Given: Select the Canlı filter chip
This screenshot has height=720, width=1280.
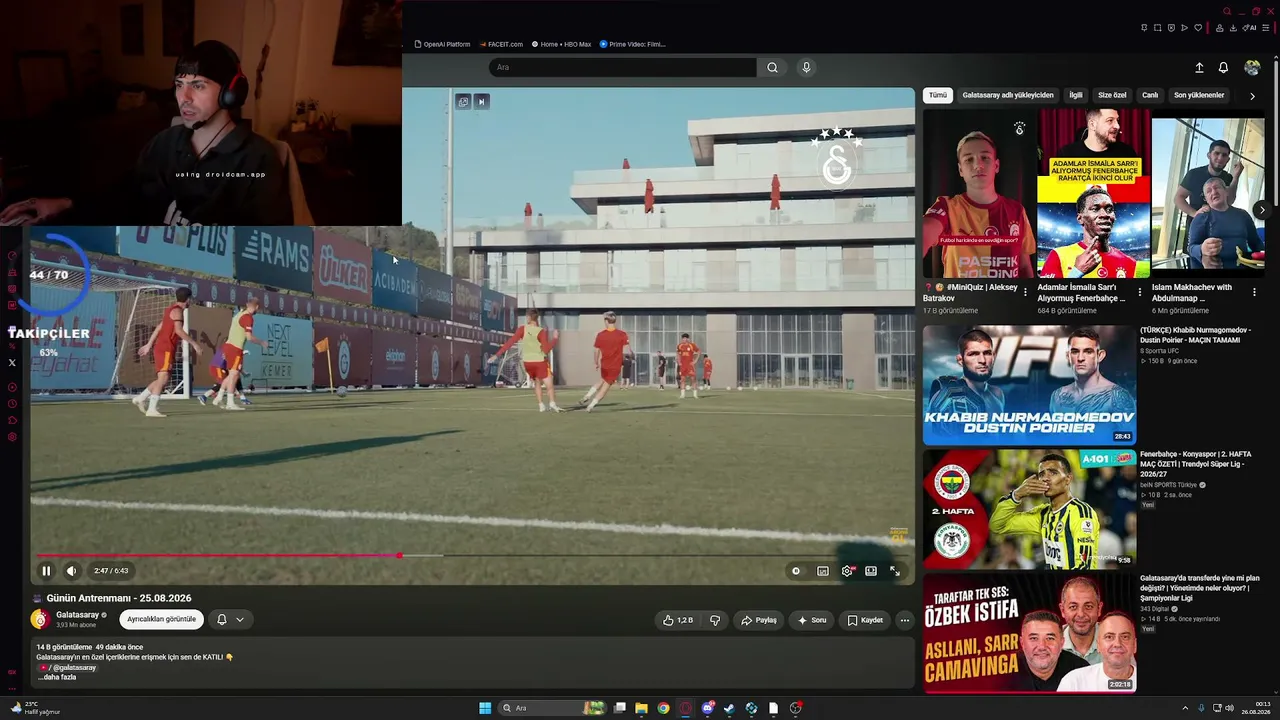Looking at the screenshot, I should click(x=1150, y=95).
